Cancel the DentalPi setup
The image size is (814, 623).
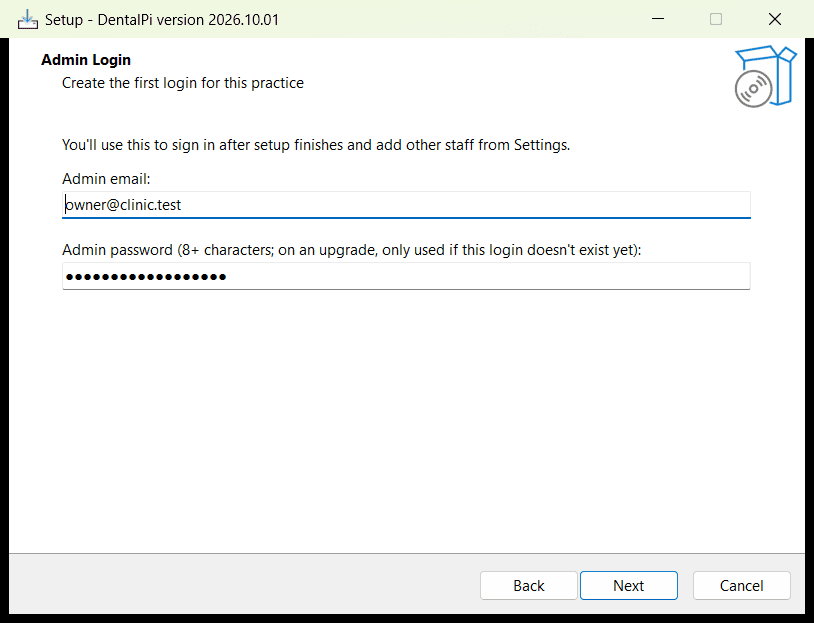(741, 586)
